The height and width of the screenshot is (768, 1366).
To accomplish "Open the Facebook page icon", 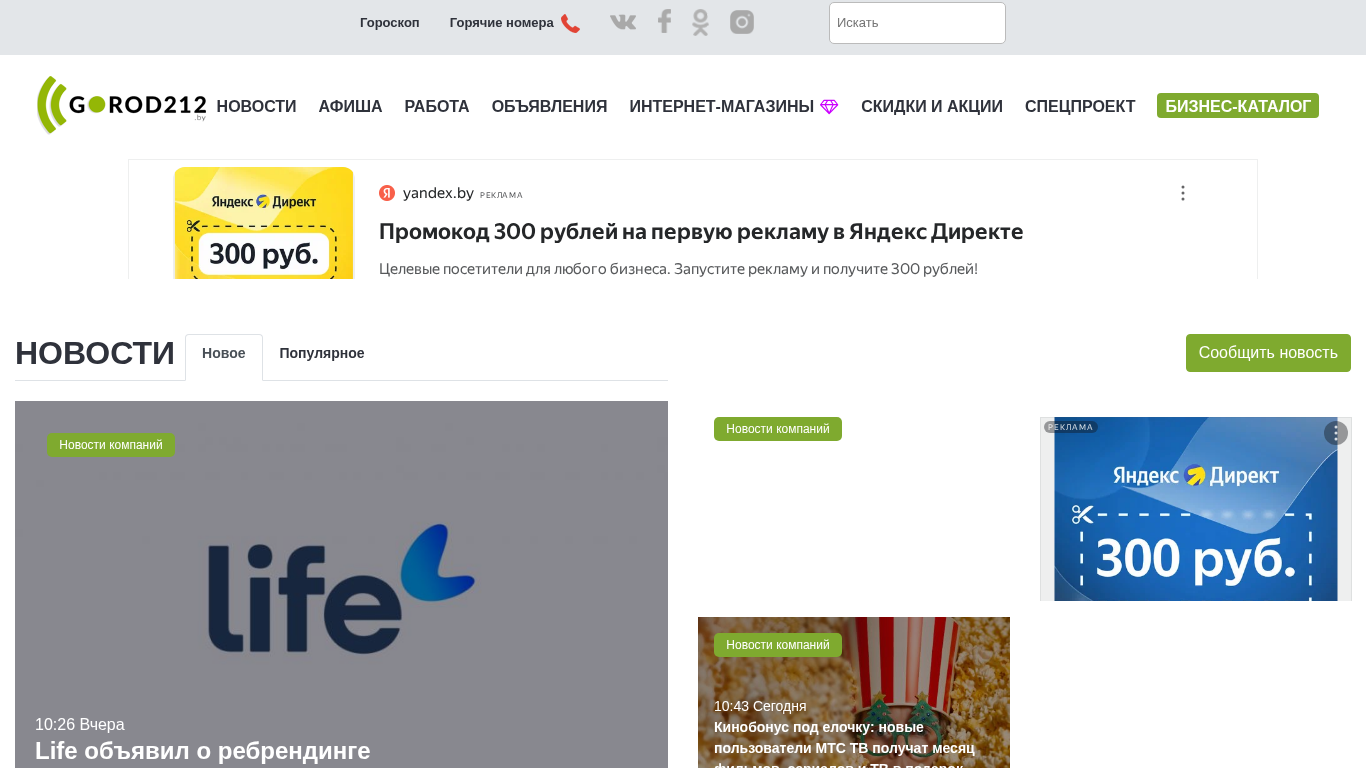I will tap(664, 22).
